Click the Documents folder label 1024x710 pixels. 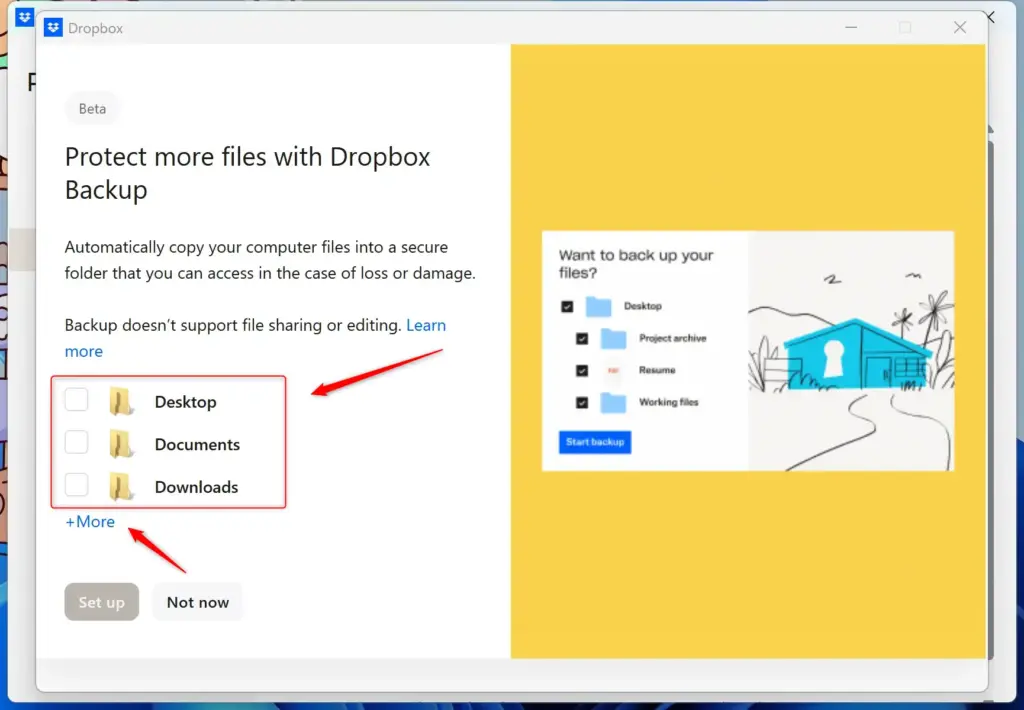coord(197,444)
